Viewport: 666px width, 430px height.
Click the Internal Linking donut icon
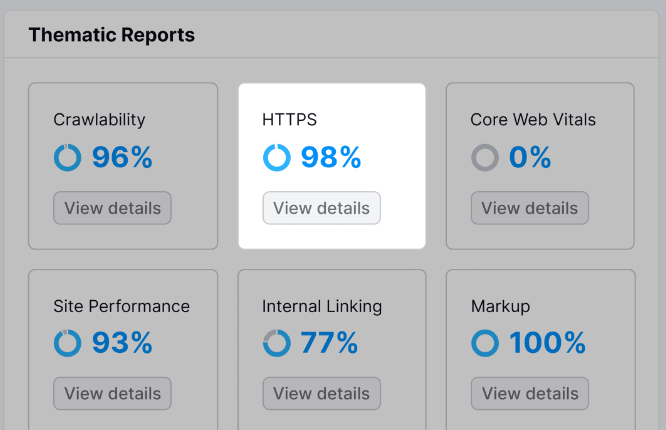[277, 344]
